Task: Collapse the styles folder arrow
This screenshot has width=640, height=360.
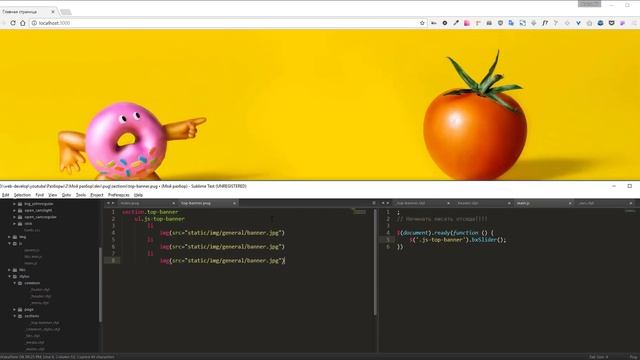Action: coord(9,276)
